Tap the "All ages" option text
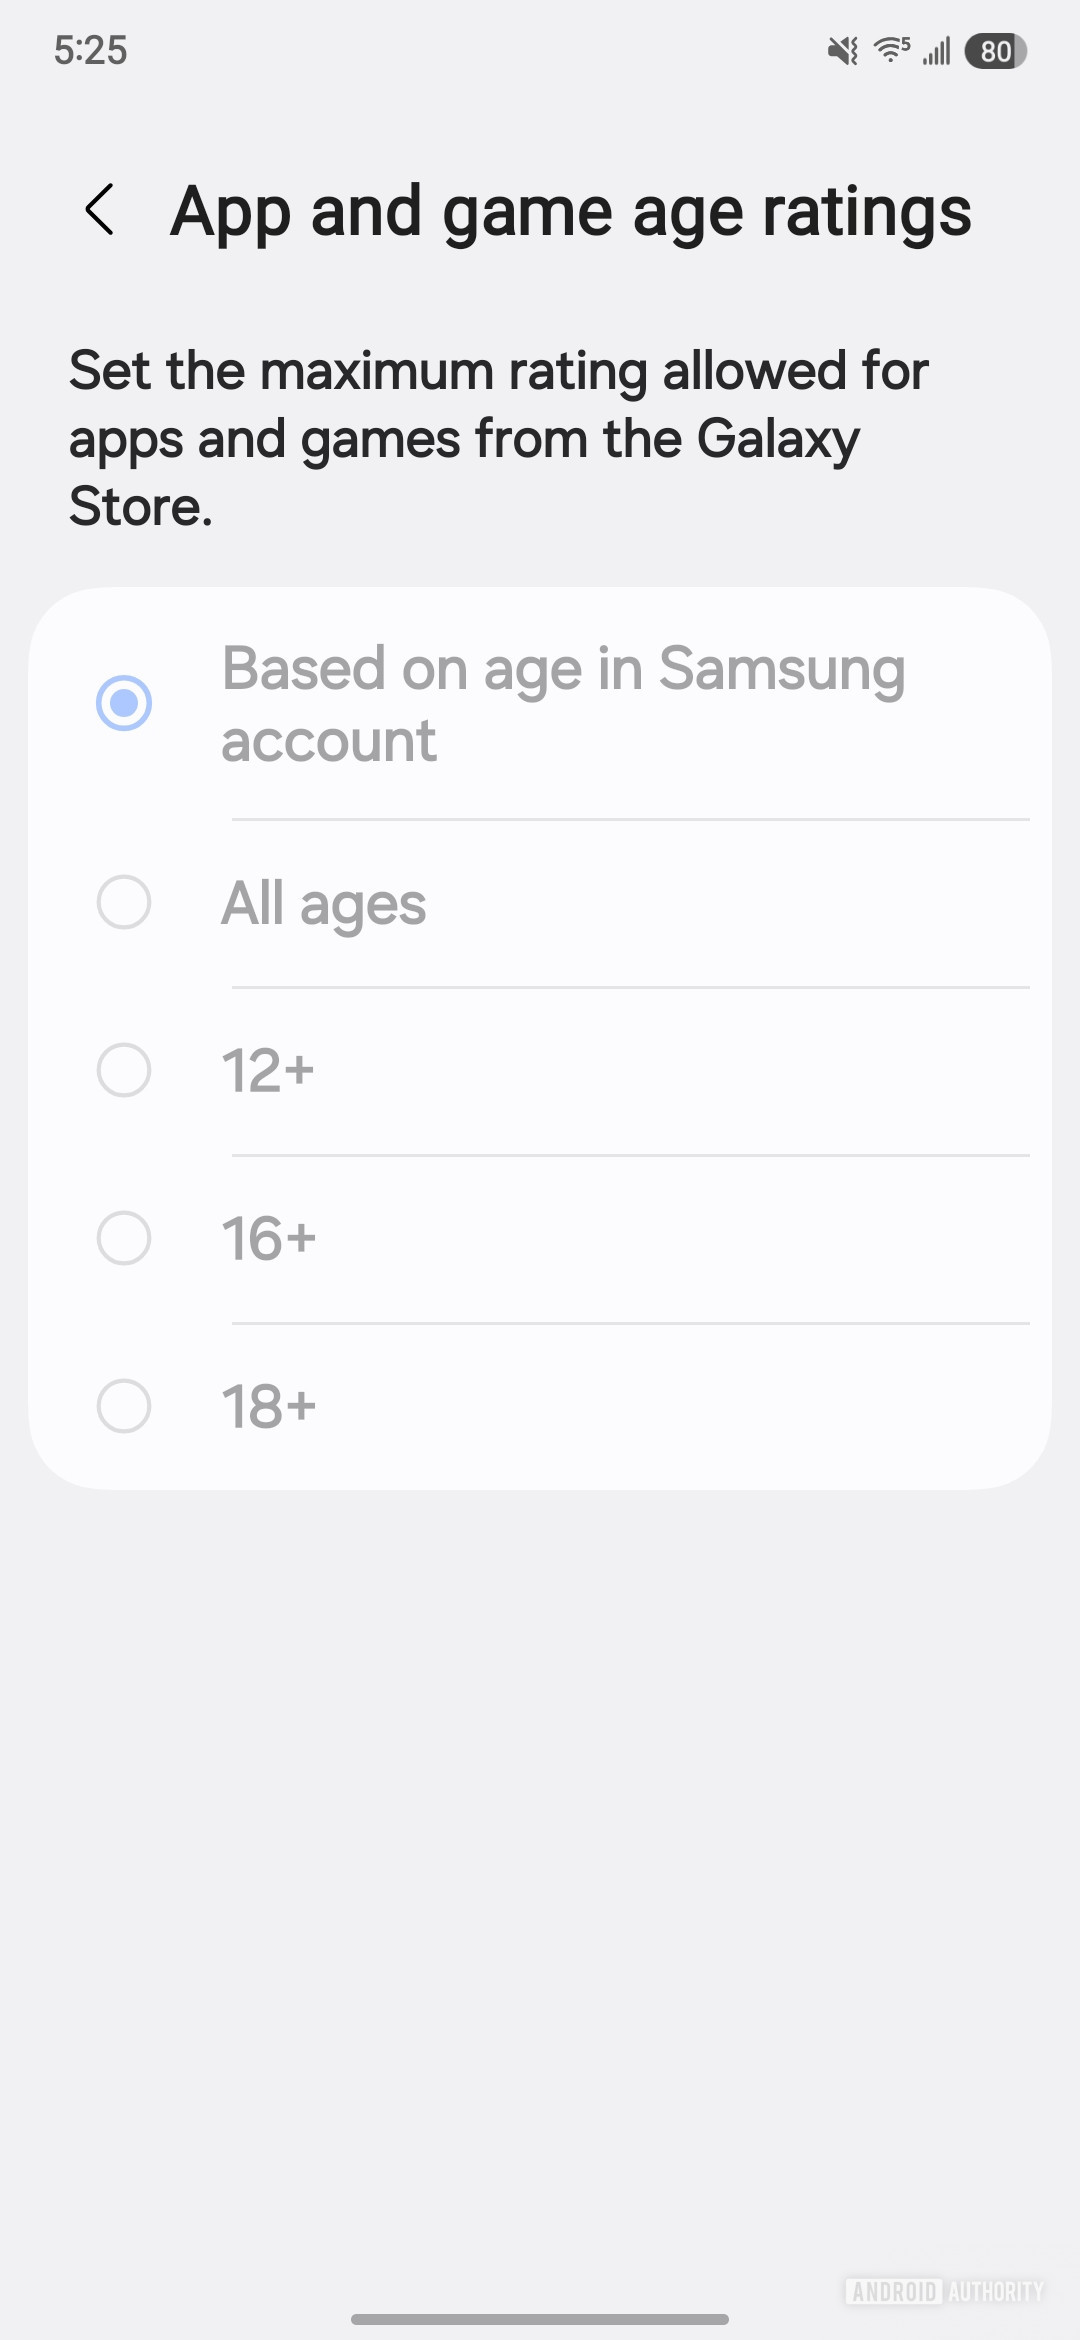This screenshot has width=1080, height=2340. click(x=324, y=904)
